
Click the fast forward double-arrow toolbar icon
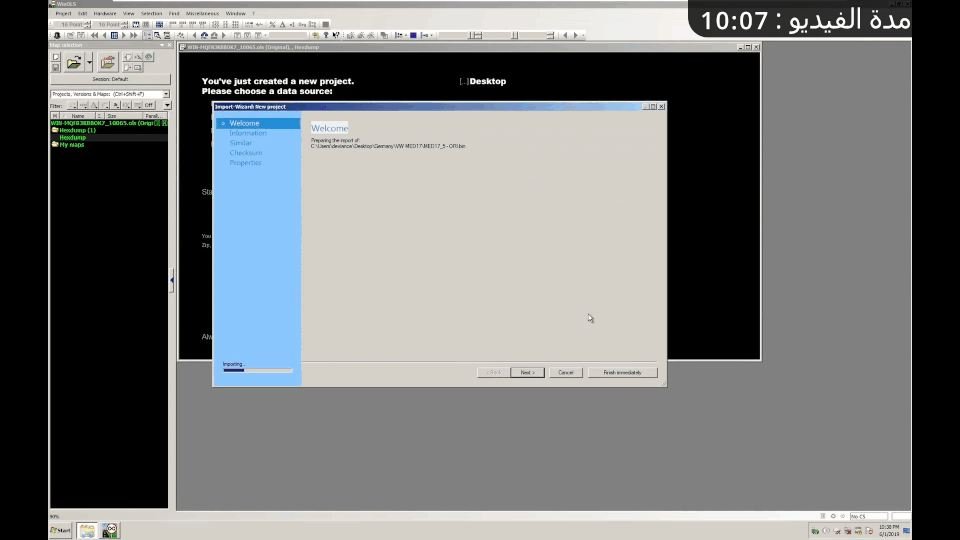pos(133,36)
